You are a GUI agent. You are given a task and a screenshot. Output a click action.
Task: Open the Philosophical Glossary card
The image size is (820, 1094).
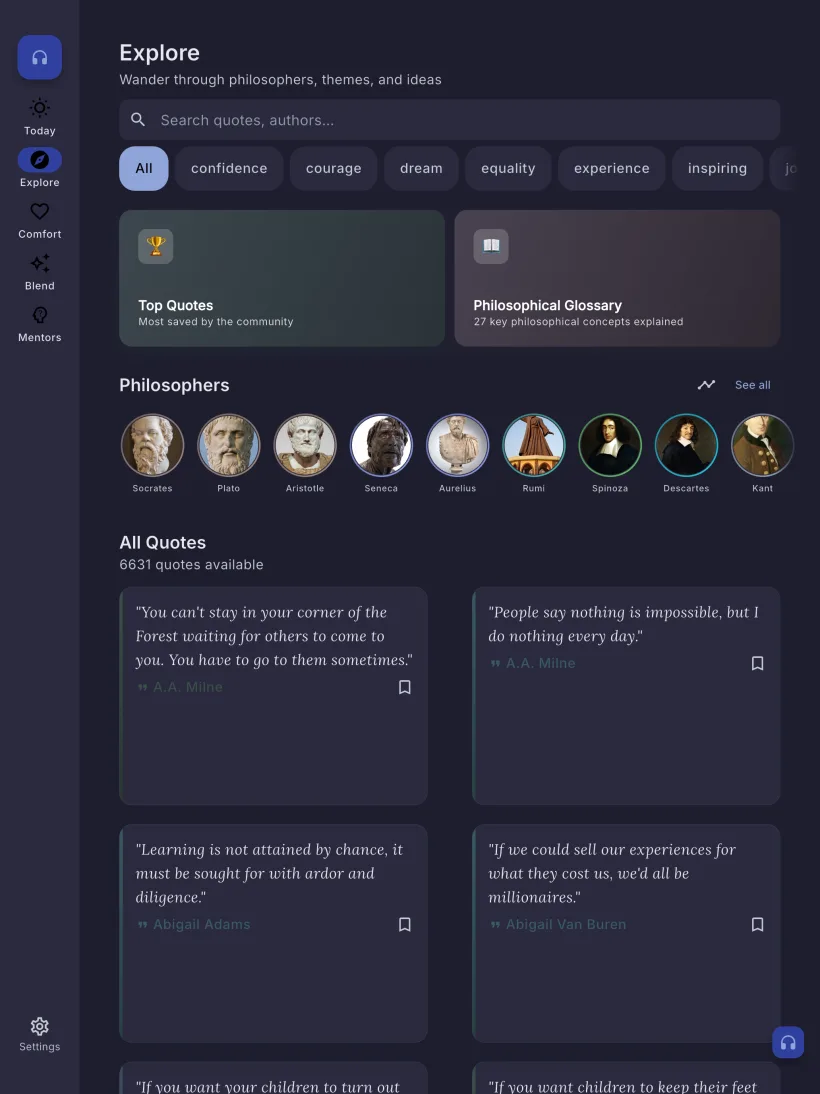617,278
